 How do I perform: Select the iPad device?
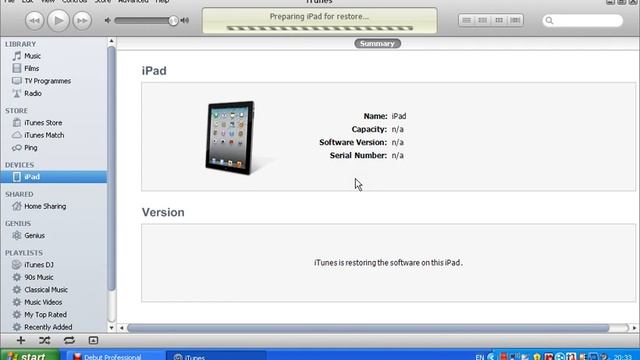pyautogui.click(x=53, y=177)
